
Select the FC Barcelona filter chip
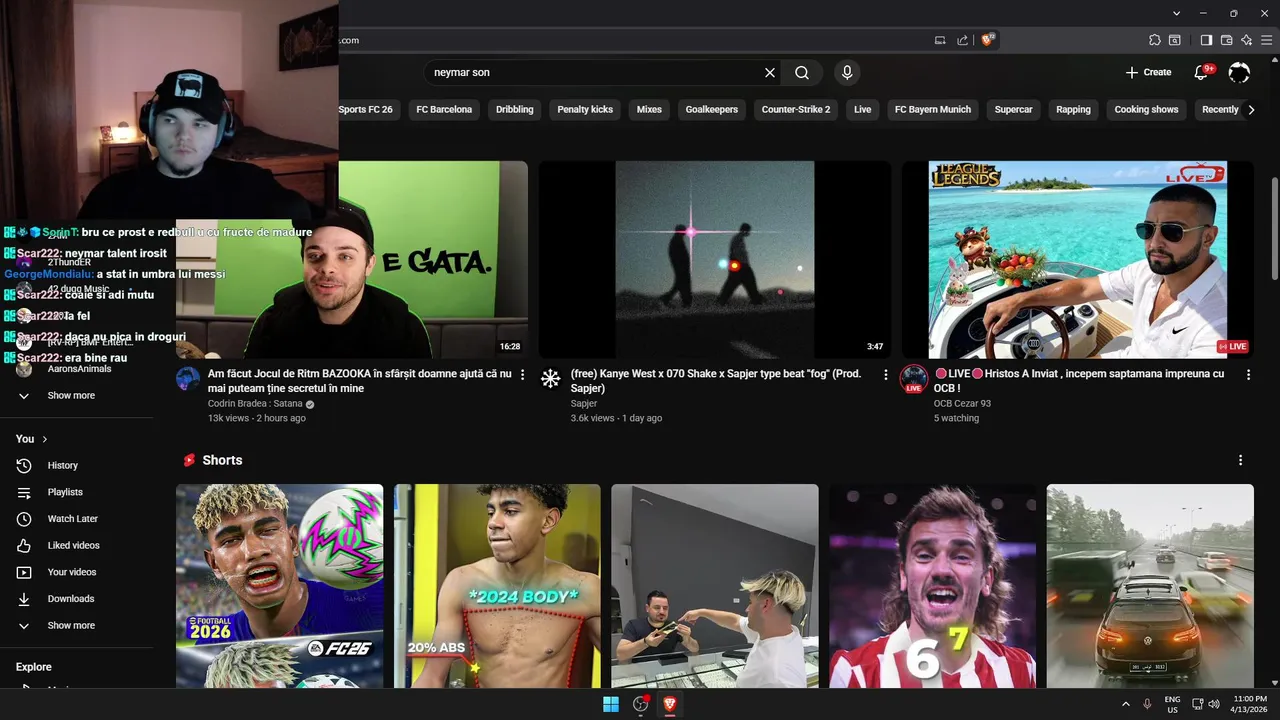tap(444, 110)
